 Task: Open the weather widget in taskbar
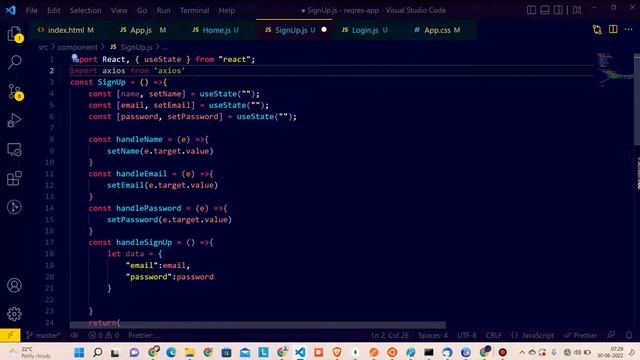(31, 352)
